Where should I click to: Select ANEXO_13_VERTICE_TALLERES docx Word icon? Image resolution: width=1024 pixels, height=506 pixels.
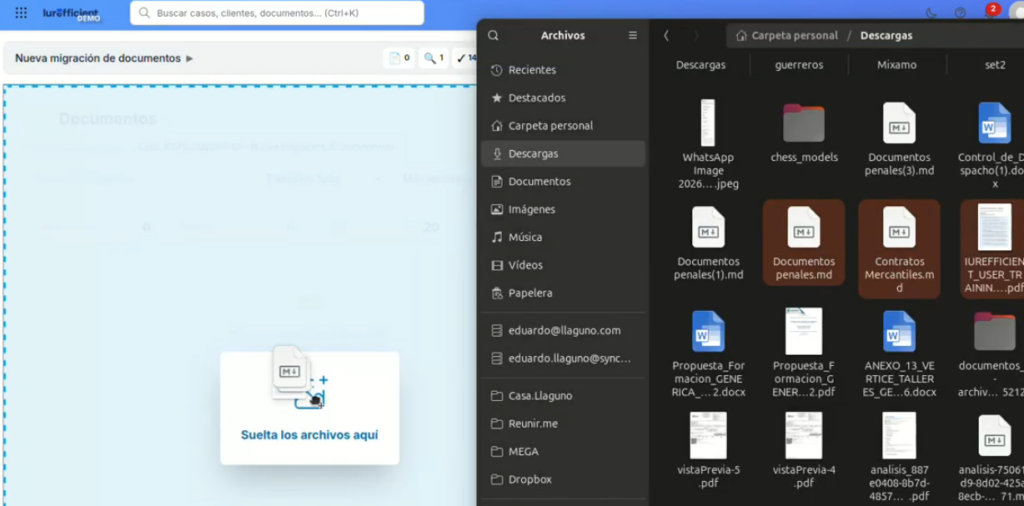coord(899,332)
